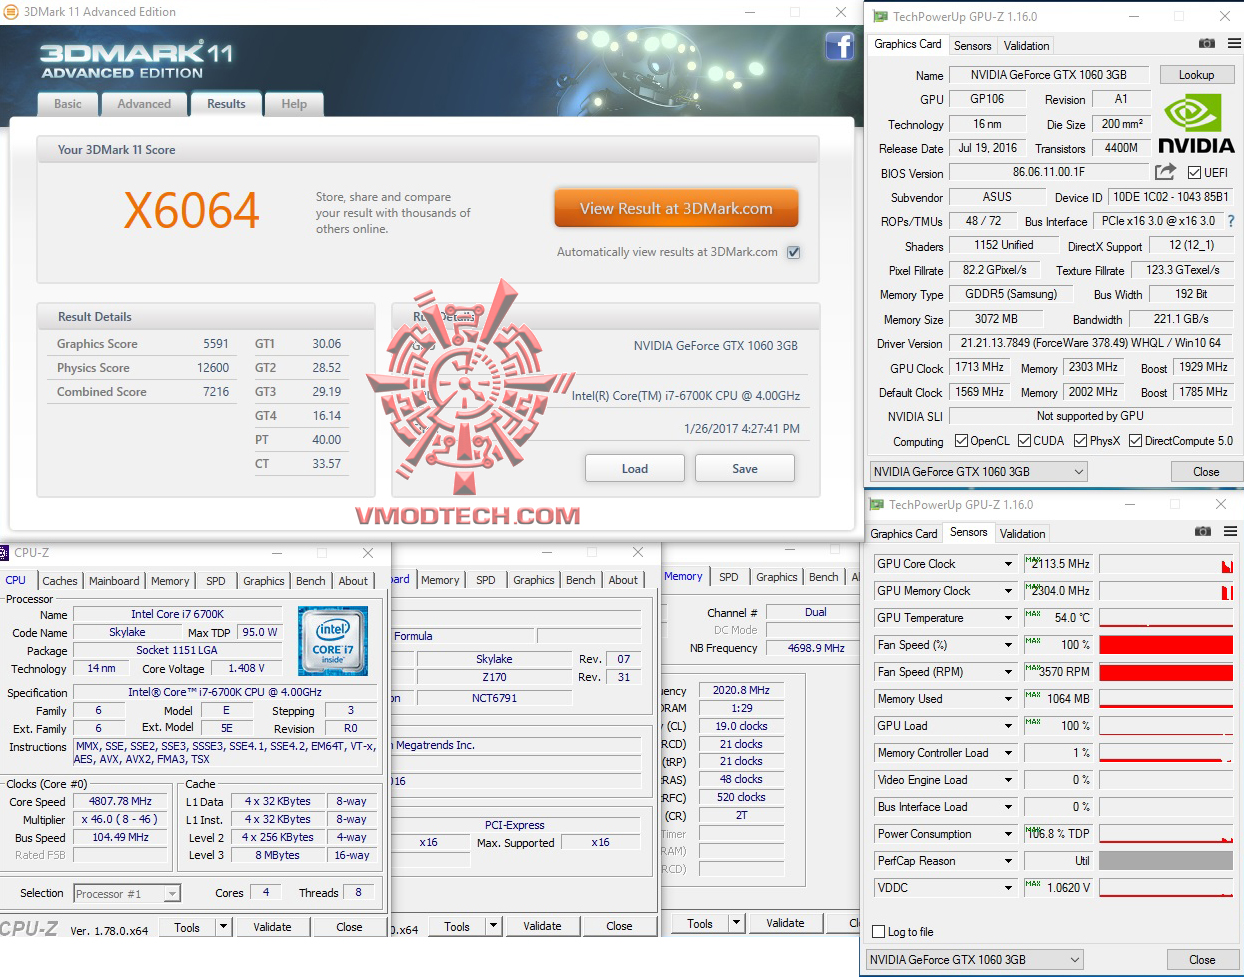Open the GPU Memory Clock sensor dropdown

pos(1008,591)
